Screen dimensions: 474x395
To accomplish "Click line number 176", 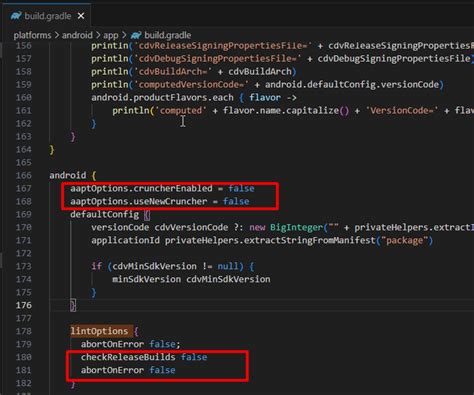I will pos(24,305).
